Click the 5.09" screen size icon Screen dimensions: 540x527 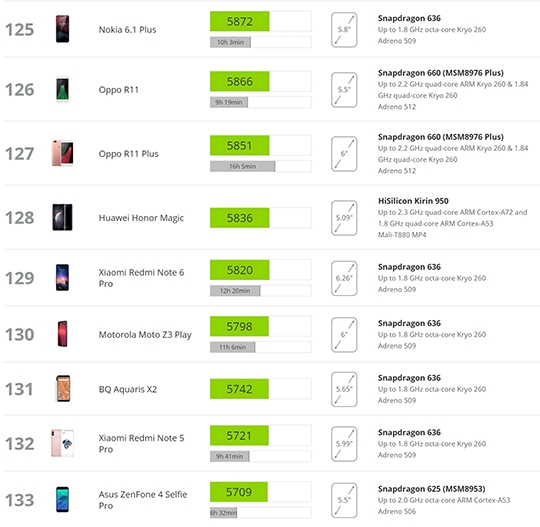tap(344, 218)
